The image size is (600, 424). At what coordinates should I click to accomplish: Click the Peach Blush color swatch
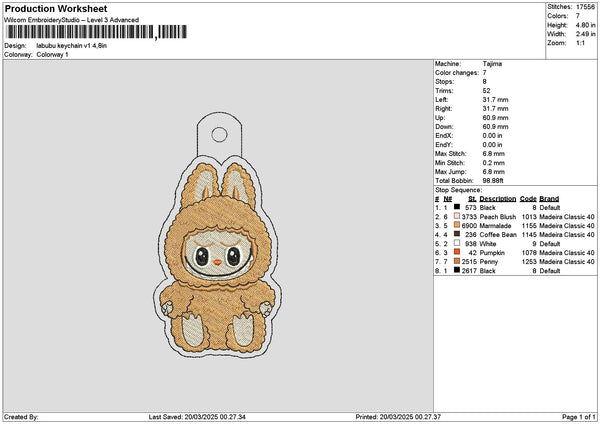(457, 216)
